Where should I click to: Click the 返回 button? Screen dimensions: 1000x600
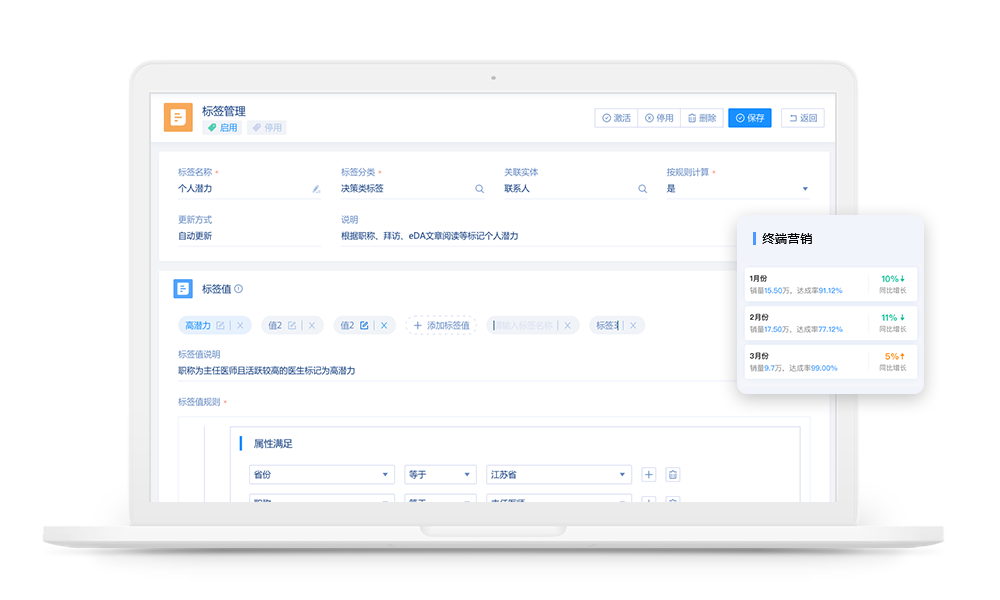[x=803, y=118]
